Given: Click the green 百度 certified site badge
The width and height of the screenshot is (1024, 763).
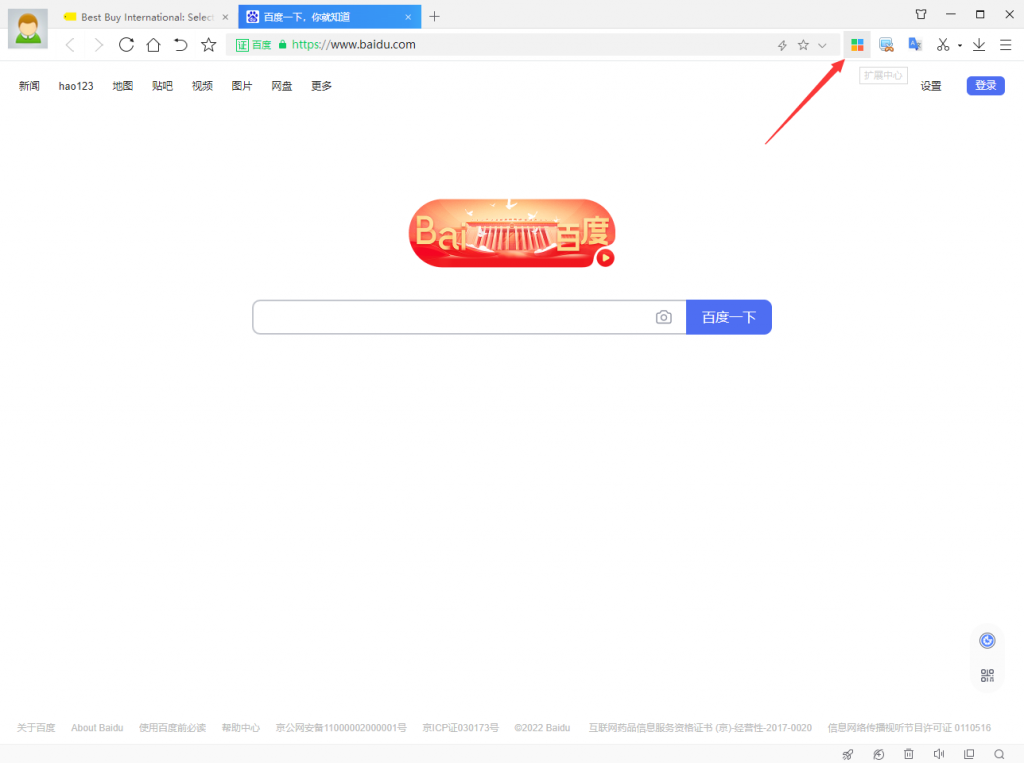Looking at the screenshot, I should pos(253,45).
